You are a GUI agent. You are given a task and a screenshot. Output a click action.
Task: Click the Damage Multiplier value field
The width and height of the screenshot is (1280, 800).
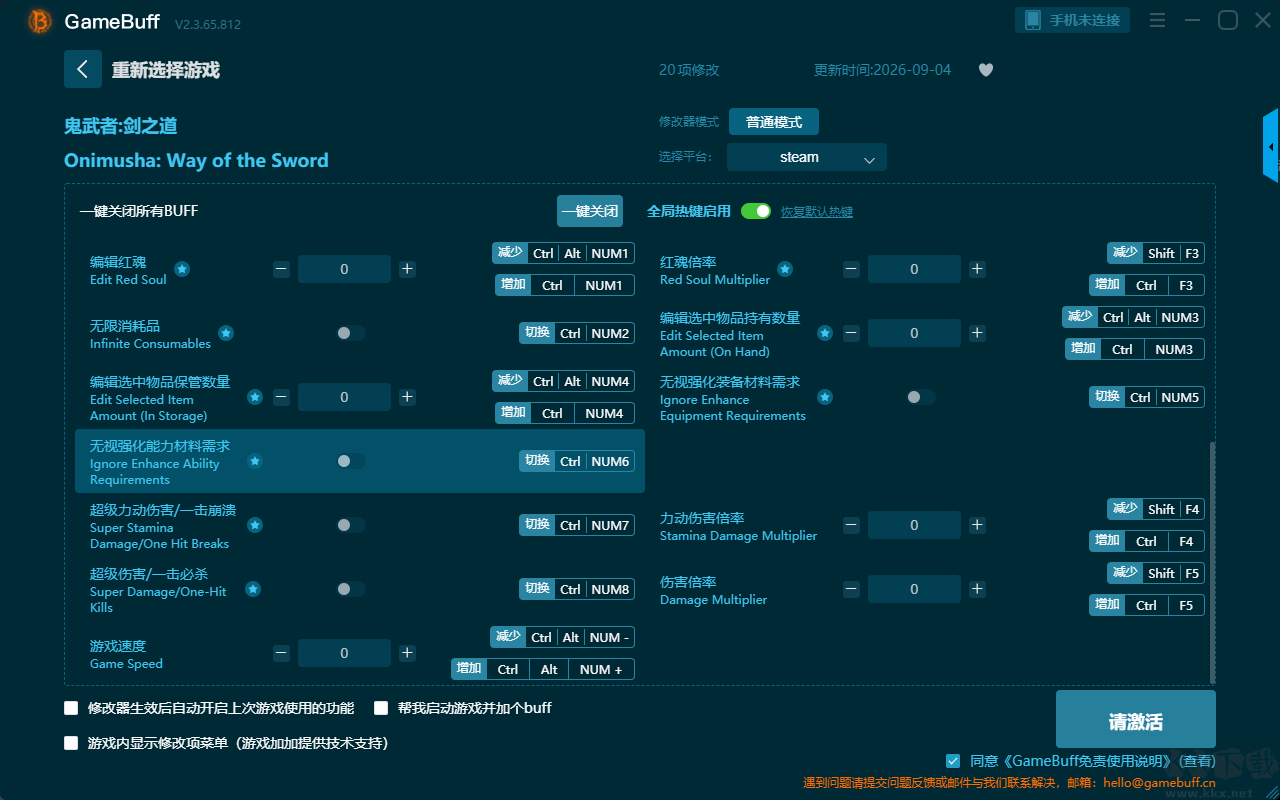coord(914,589)
